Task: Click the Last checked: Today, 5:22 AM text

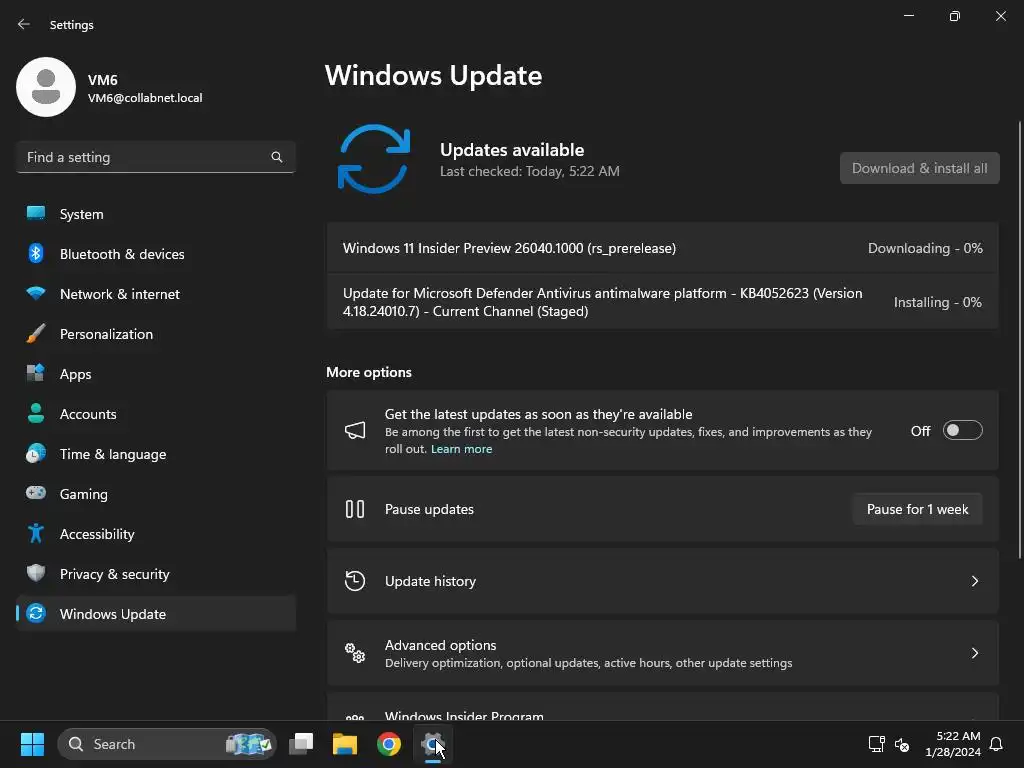Action: 530,171
